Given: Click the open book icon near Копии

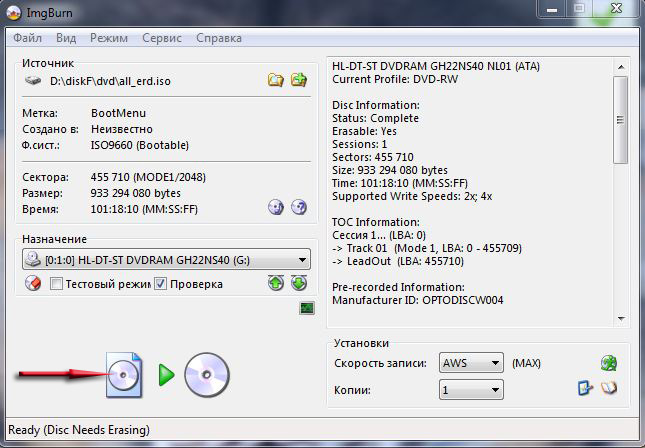Looking at the screenshot, I should point(609,388).
